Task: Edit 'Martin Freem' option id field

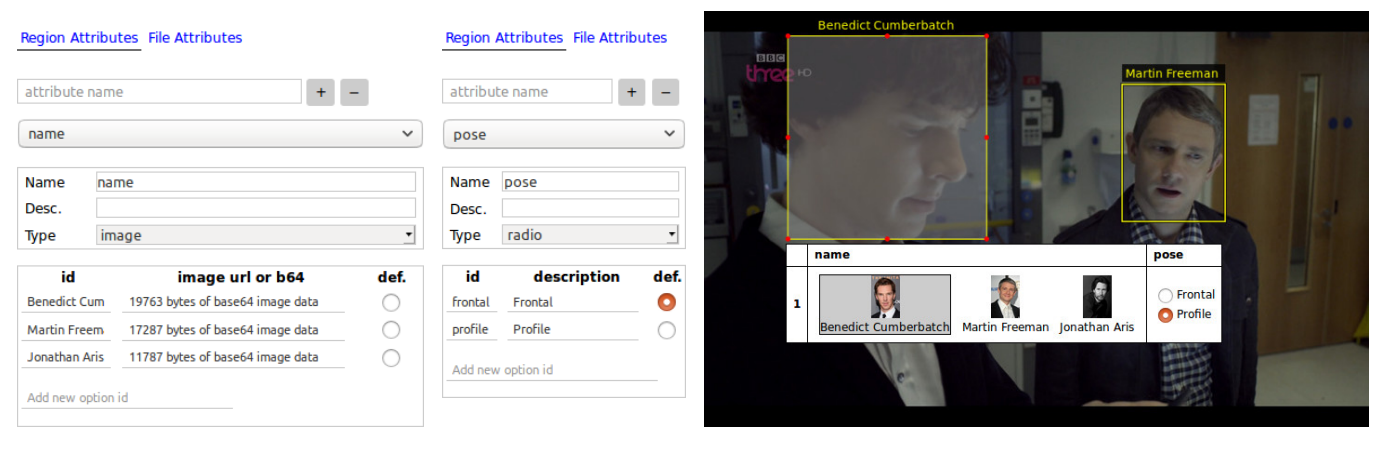Action: [66, 330]
